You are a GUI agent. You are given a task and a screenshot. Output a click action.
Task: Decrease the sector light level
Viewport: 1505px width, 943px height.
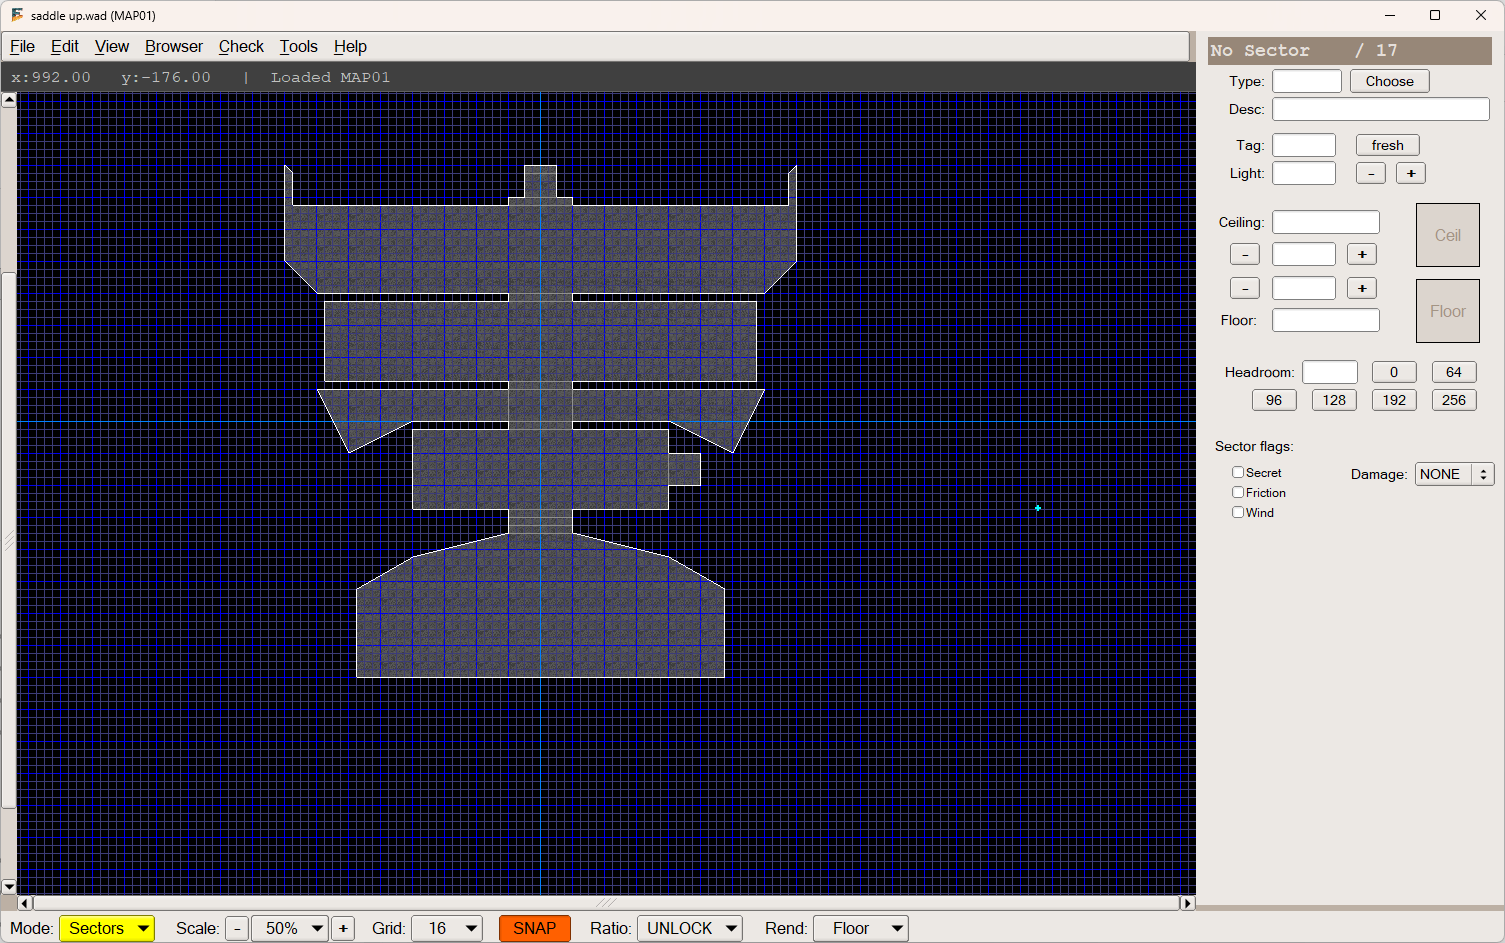click(1371, 173)
